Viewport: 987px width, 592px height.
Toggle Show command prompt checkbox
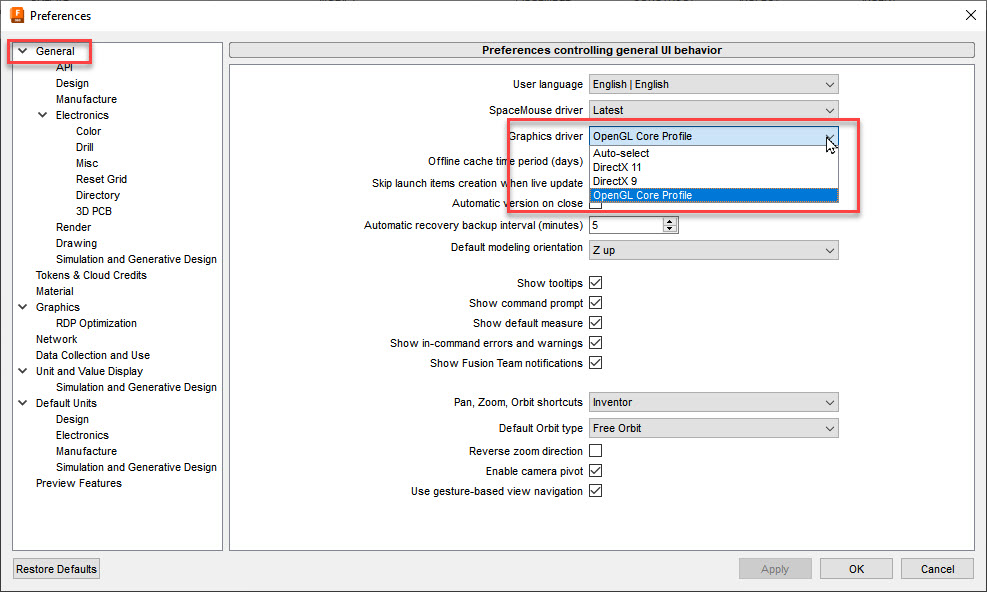coord(595,303)
